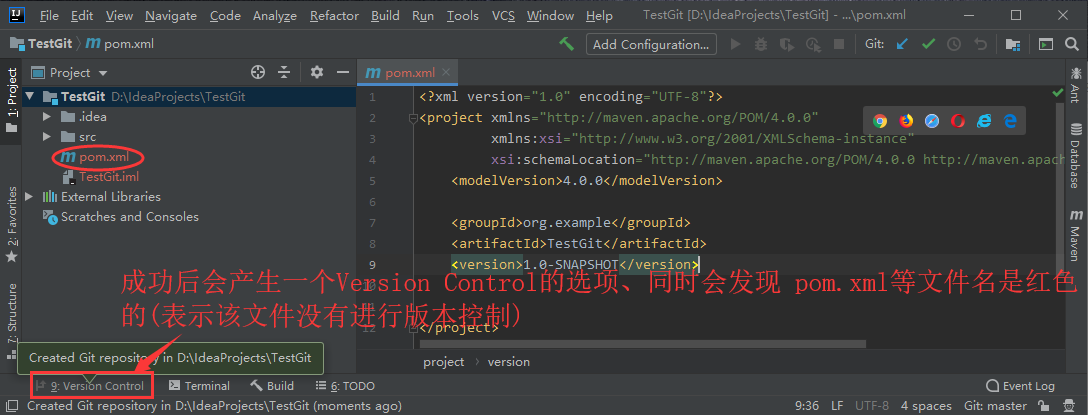Open pom.xml in Firefox browser icon
The width and height of the screenshot is (1088, 415).
click(906, 121)
